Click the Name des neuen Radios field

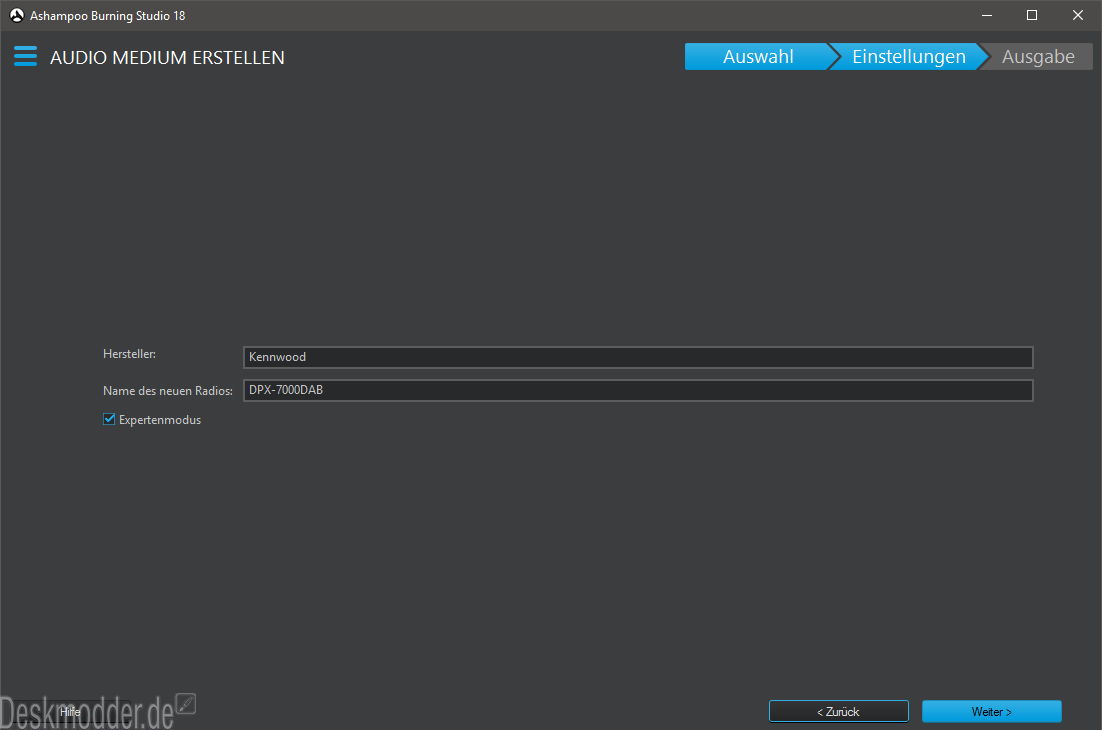tap(638, 391)
